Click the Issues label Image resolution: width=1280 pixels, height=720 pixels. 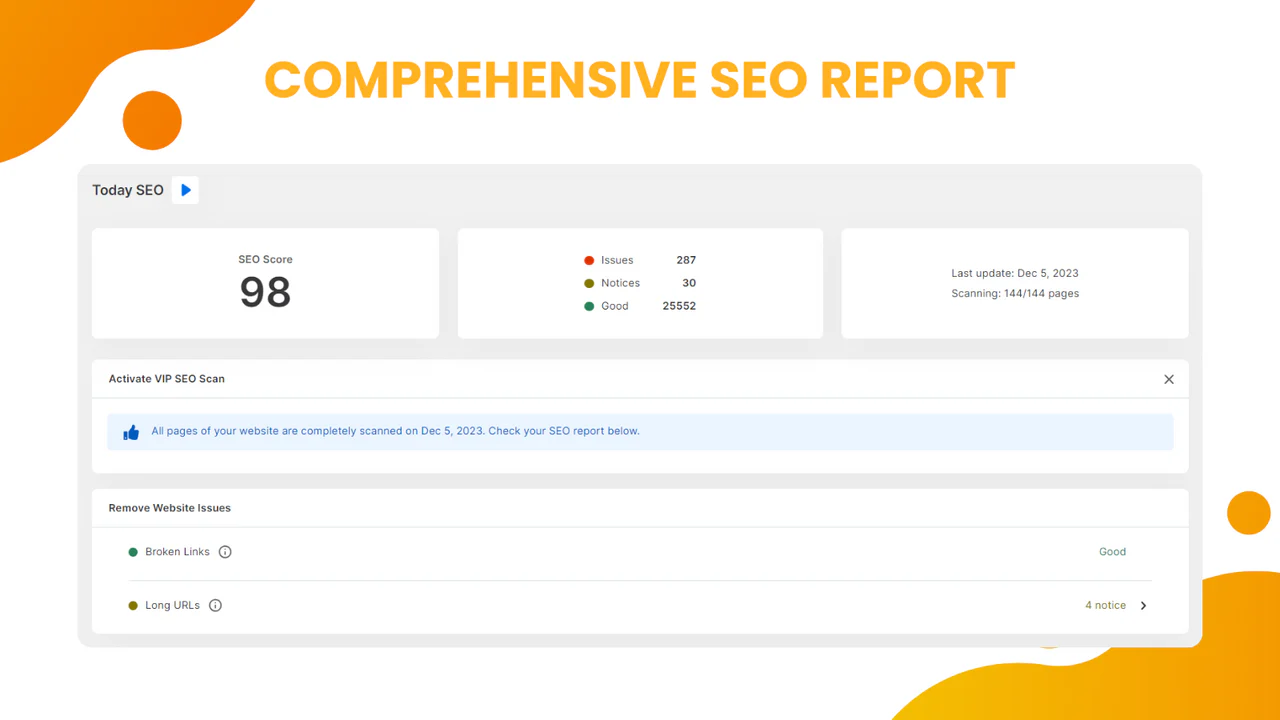[617, 260]
